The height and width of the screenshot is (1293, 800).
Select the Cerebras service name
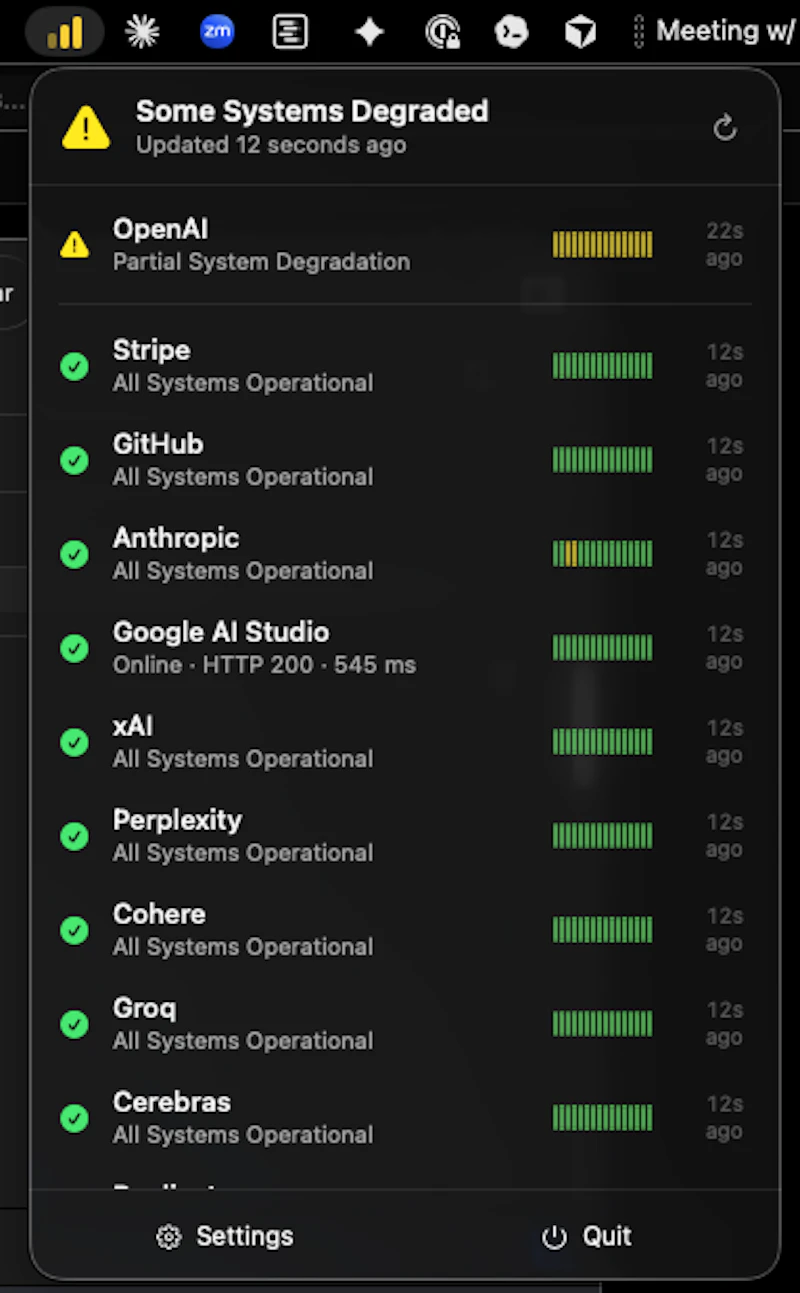(172, 1102)
